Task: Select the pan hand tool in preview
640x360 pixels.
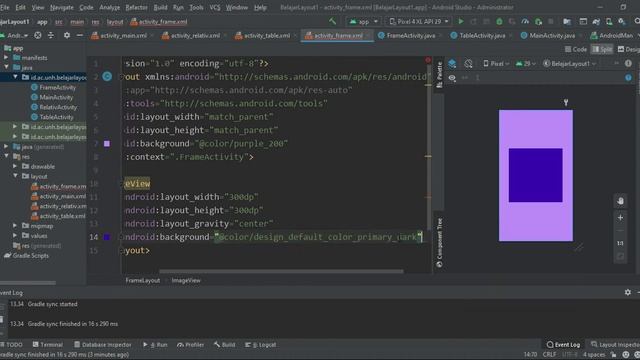Action: (620, 201)
